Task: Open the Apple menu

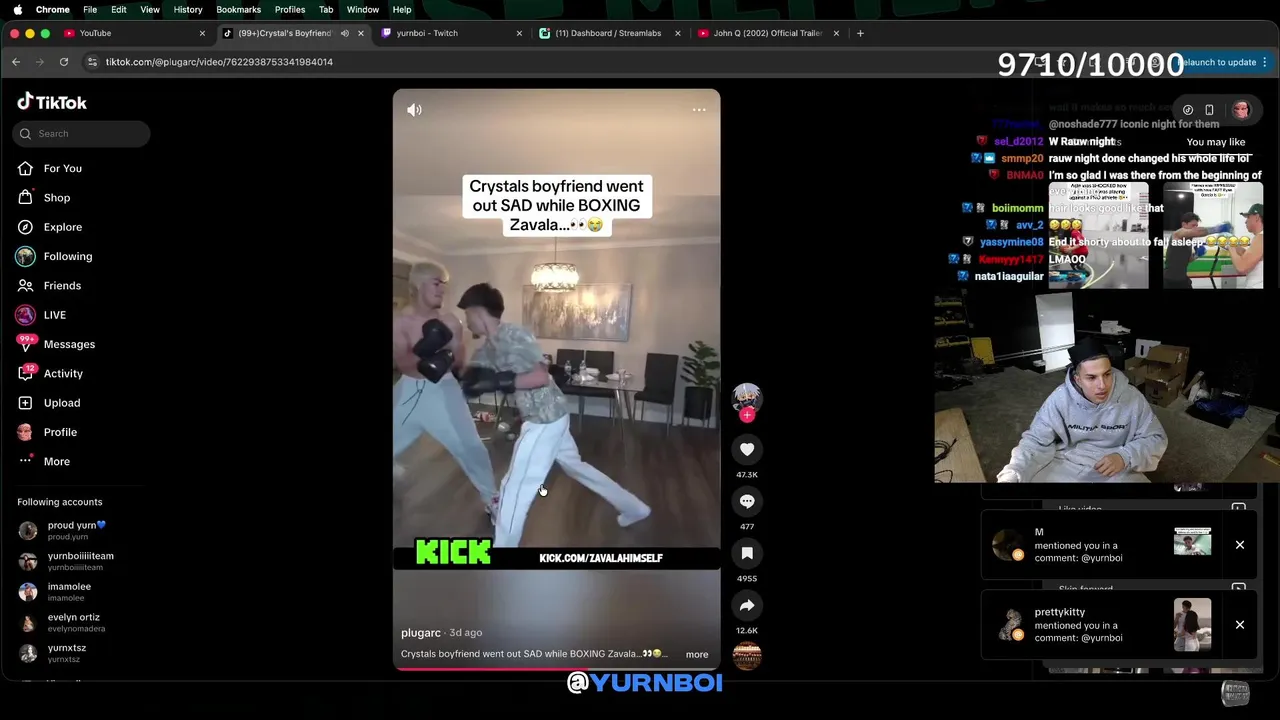Action: [x=17, y=9]
